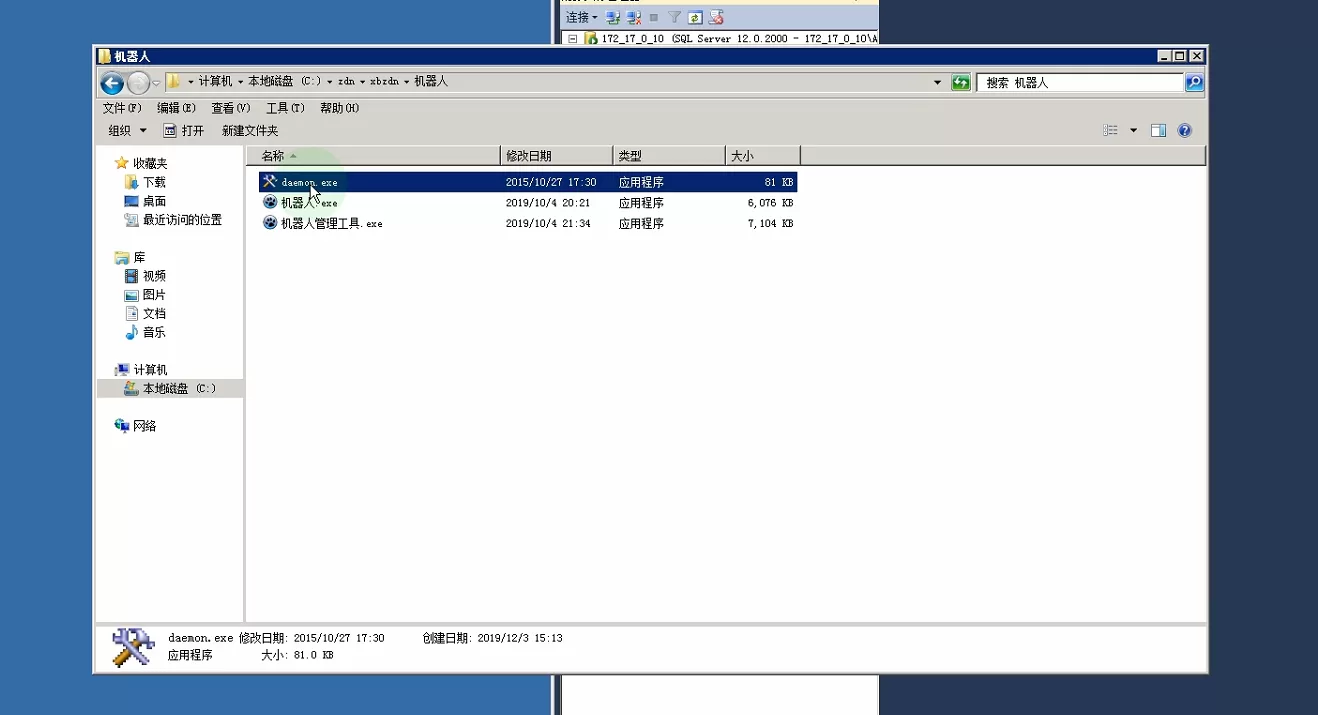Open the address bar history dropdown
The width and height of the screenshot is (1318, 715).
[937, 83]
